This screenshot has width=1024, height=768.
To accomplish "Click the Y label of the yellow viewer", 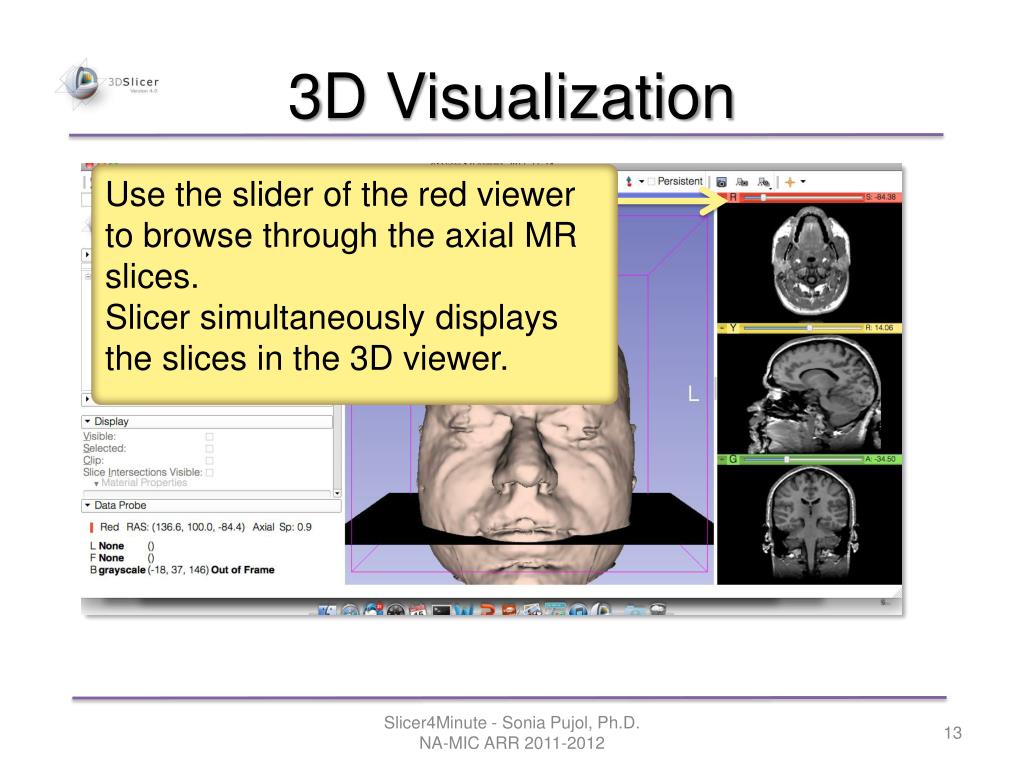I will pyautogui.click(x=733, y=328).
